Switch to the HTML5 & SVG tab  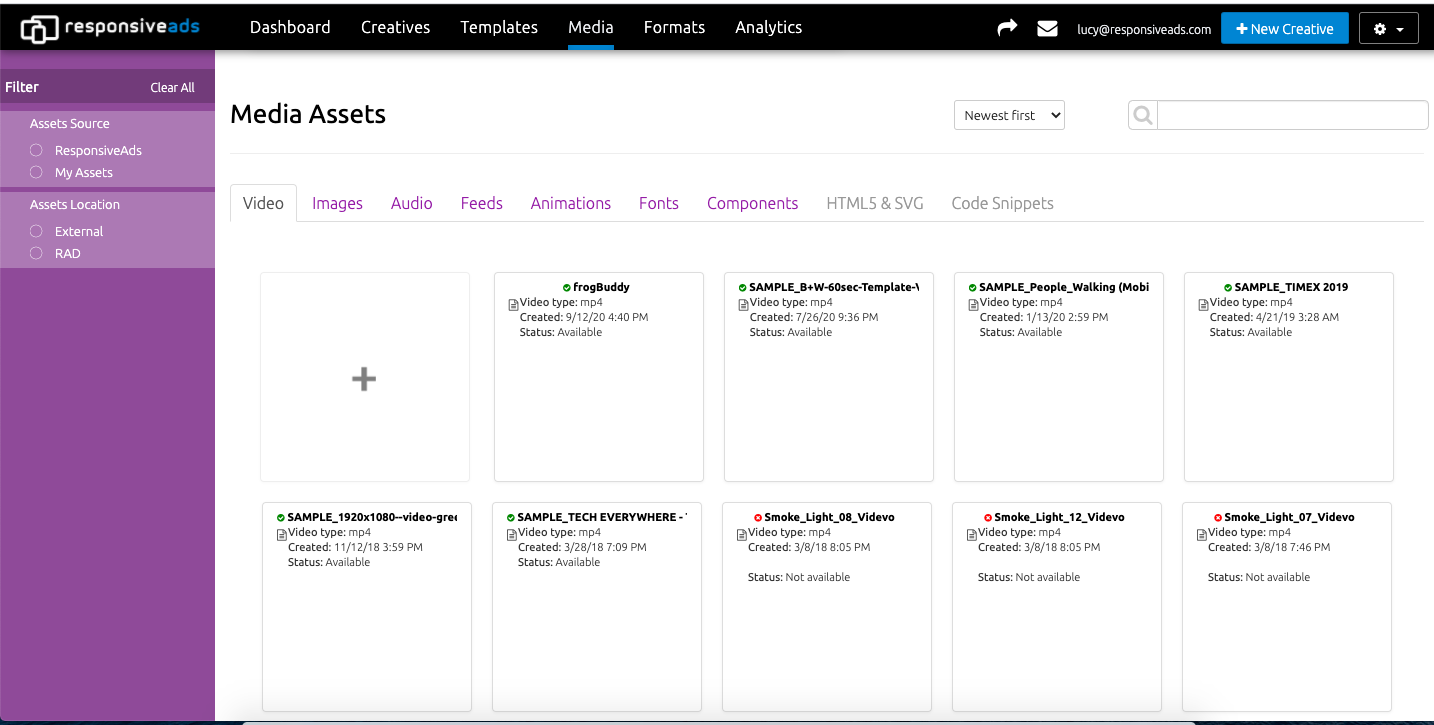tap(875, 203)
